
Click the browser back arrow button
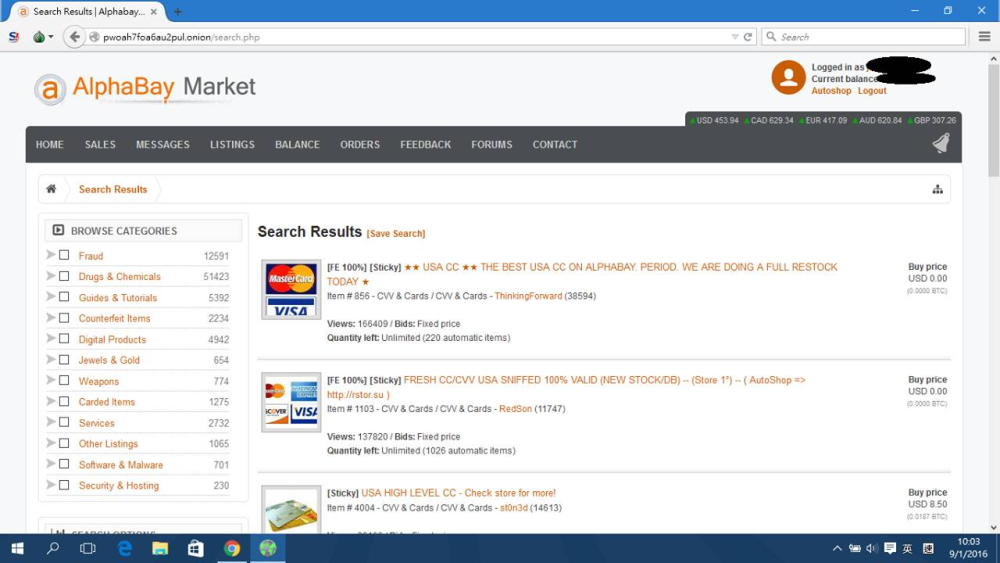point(75,37)
